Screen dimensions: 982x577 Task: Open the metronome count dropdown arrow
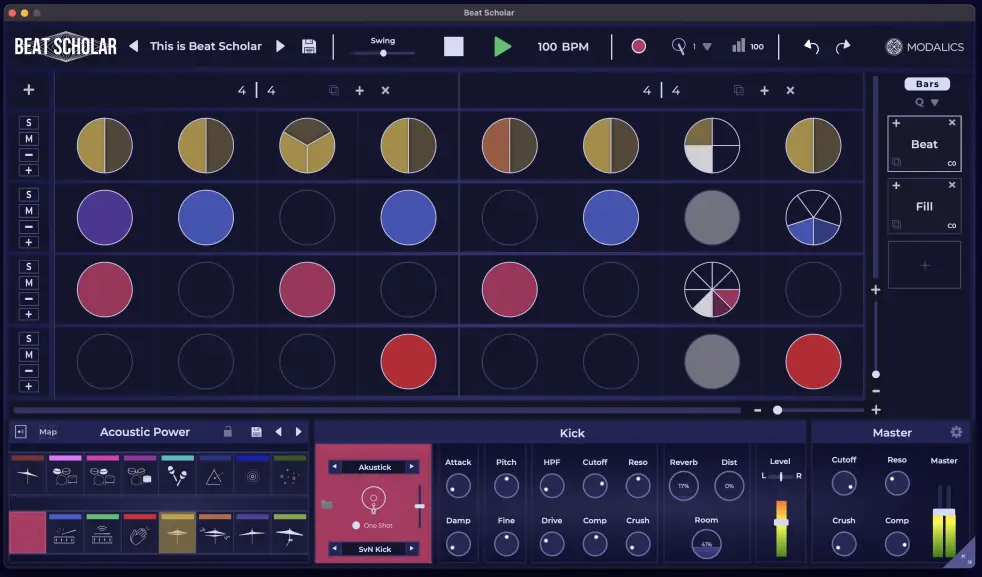click(x=707, y=47)
